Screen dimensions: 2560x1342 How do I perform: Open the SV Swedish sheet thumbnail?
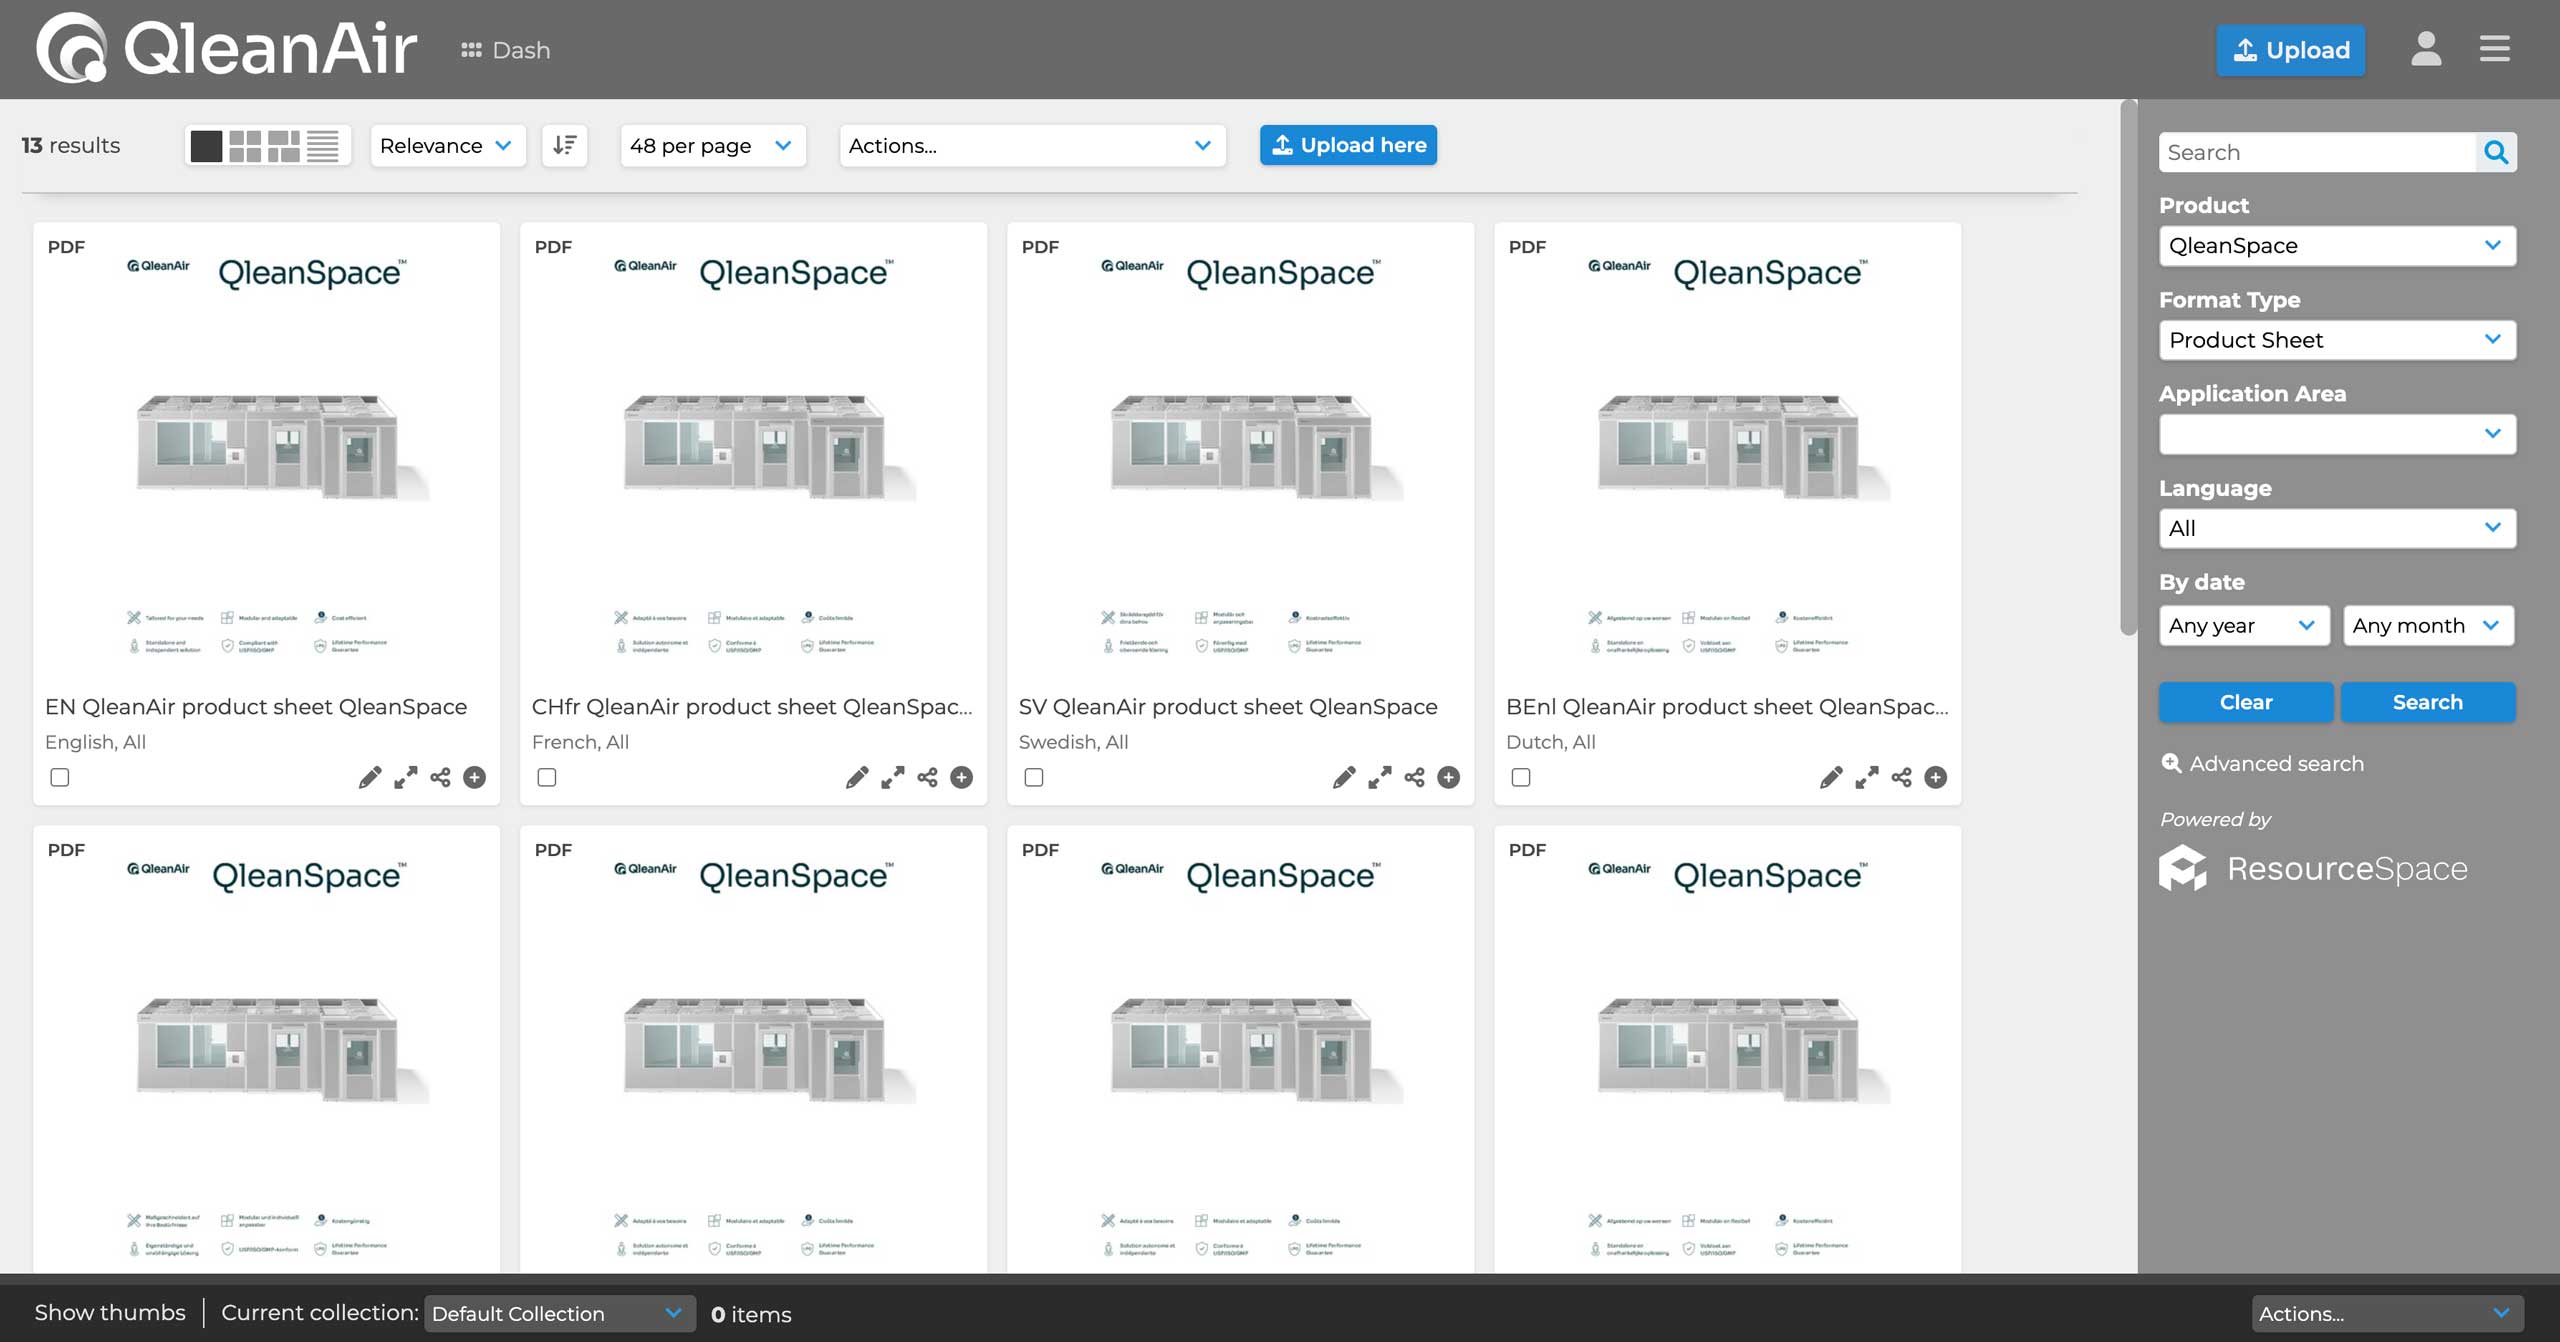1241,455
